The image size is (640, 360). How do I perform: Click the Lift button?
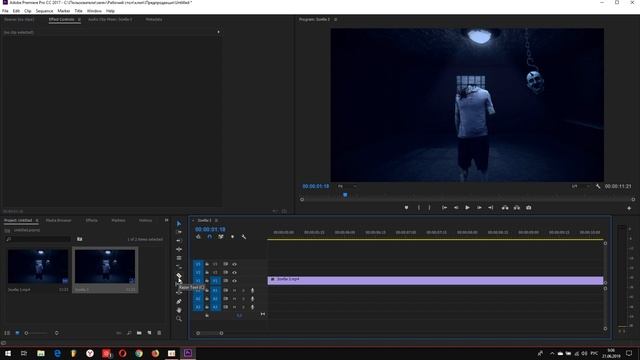(505, 208)
